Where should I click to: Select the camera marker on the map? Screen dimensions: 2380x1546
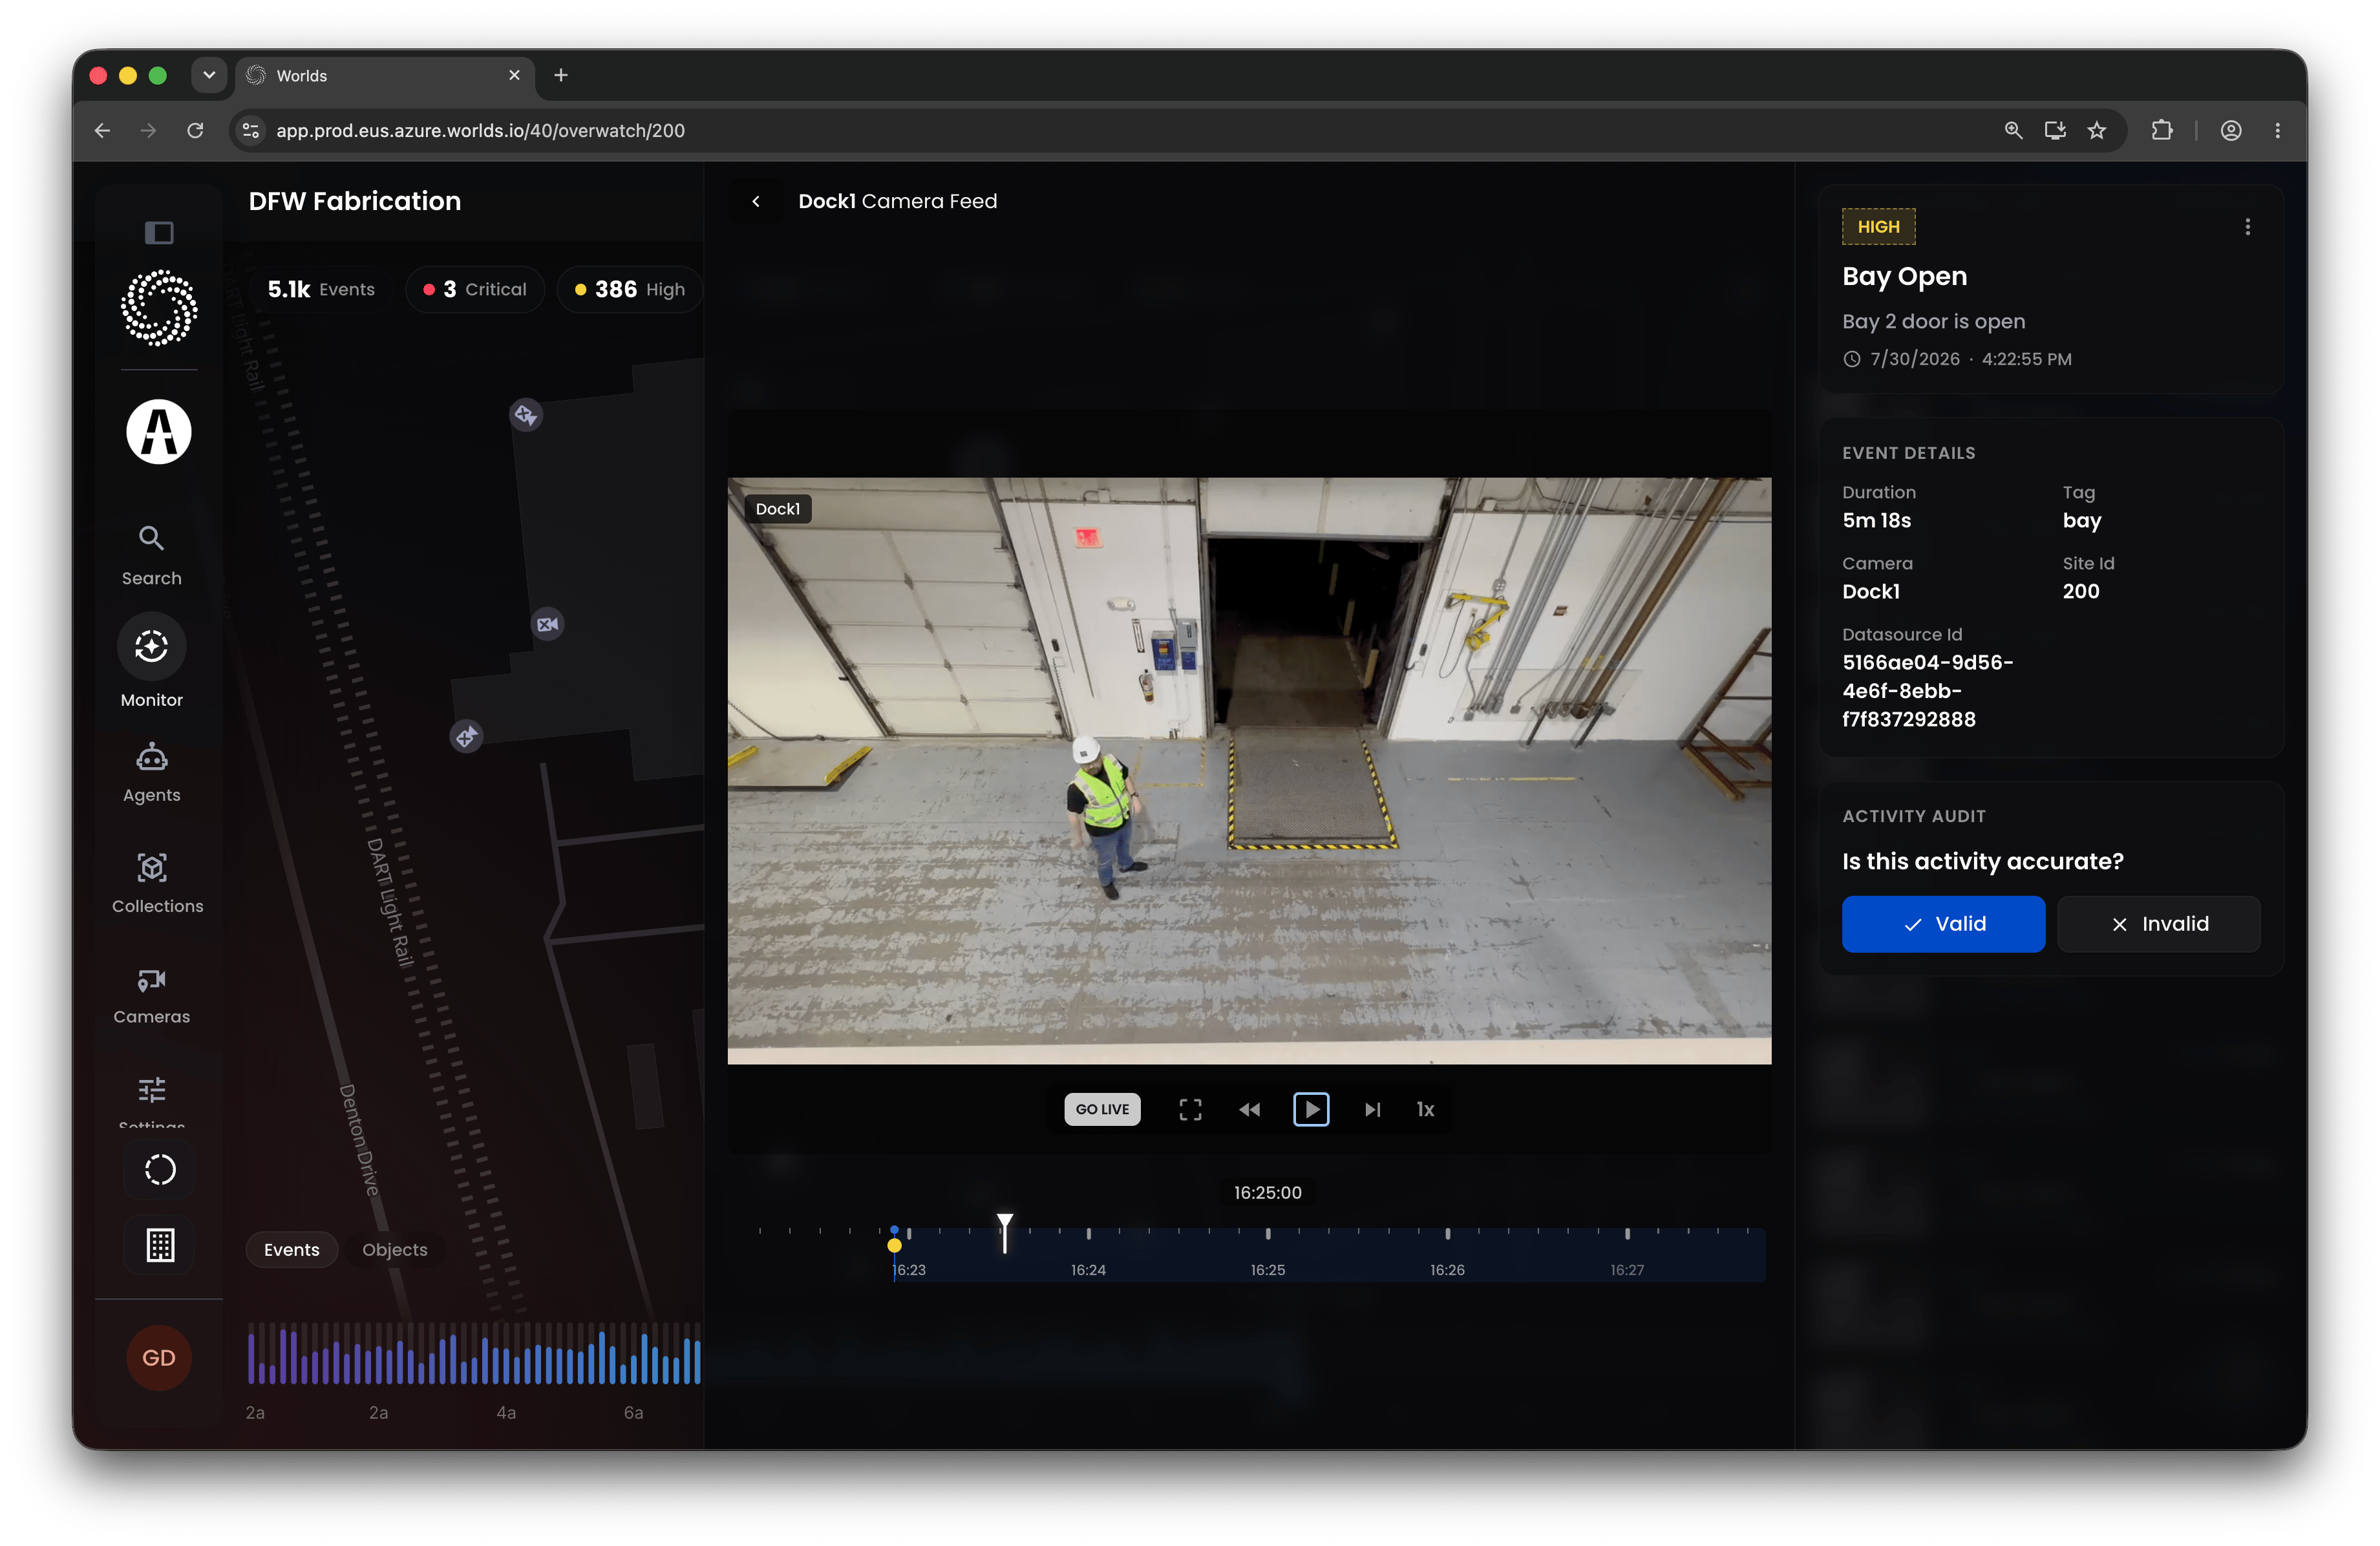click(548, 624)
